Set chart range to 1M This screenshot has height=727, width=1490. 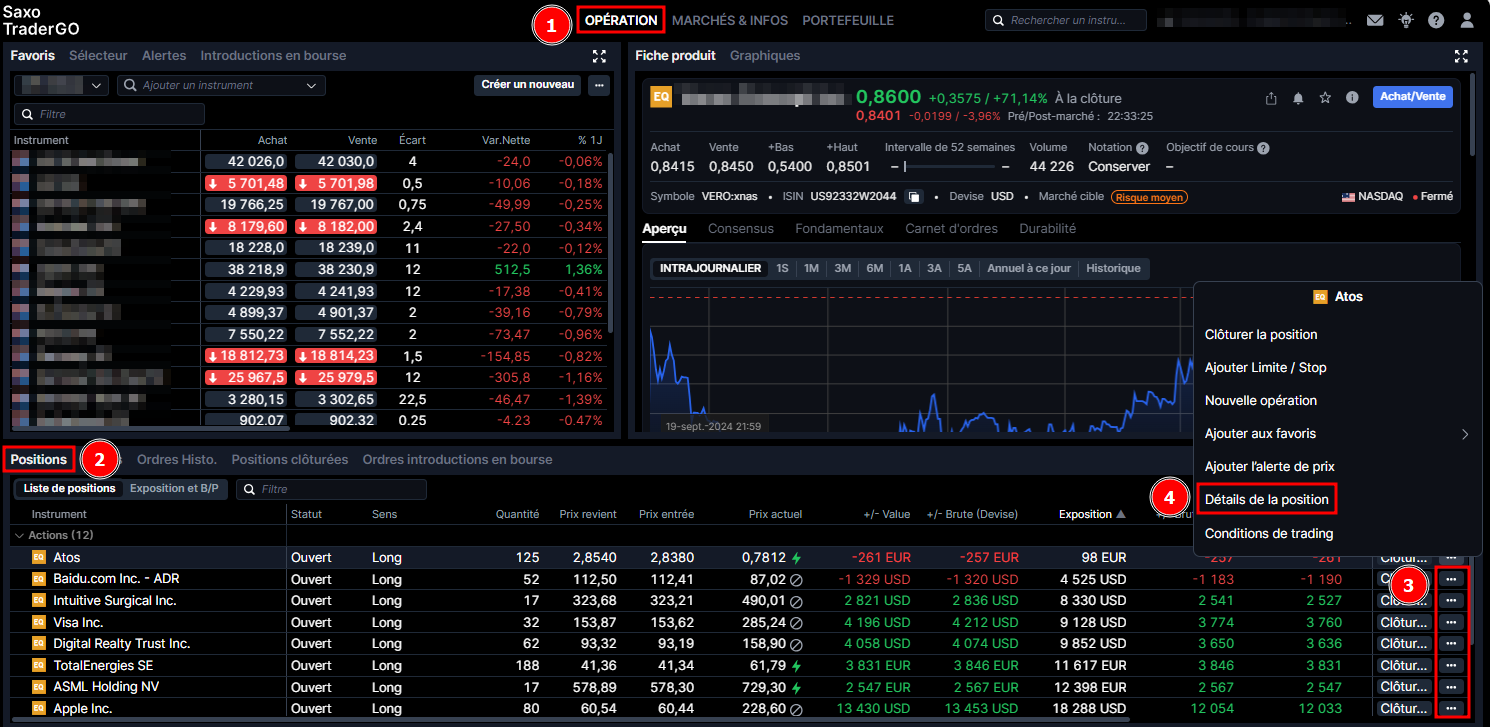(811, 268)
